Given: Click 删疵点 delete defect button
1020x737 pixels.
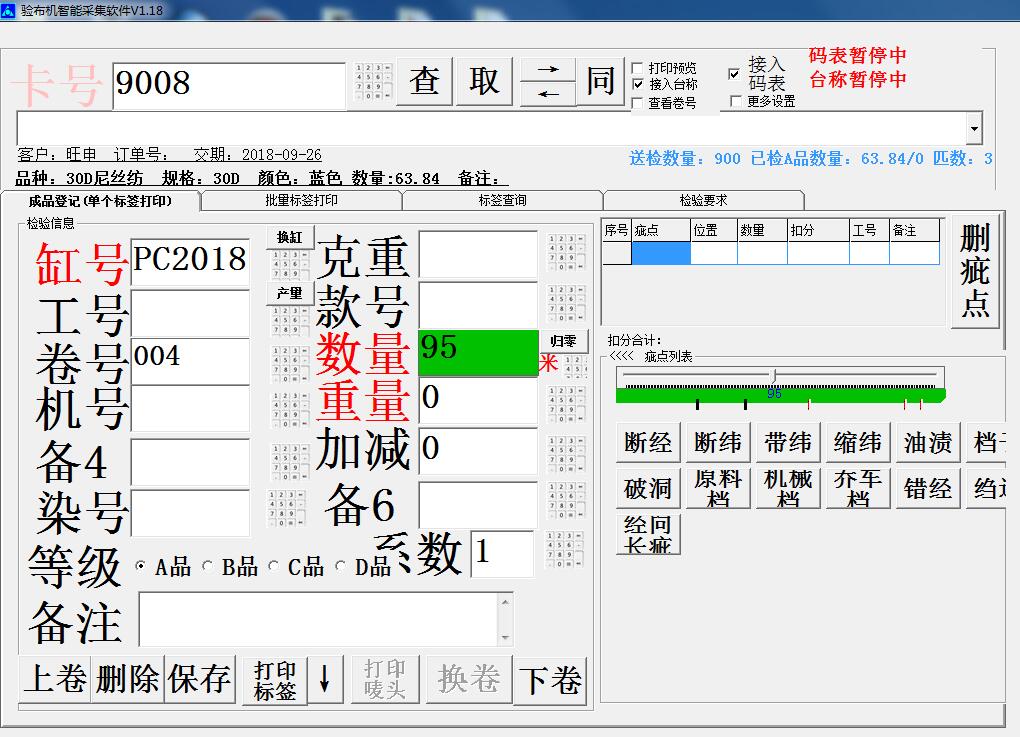Looking at the screenshot, I should (974, 271).
